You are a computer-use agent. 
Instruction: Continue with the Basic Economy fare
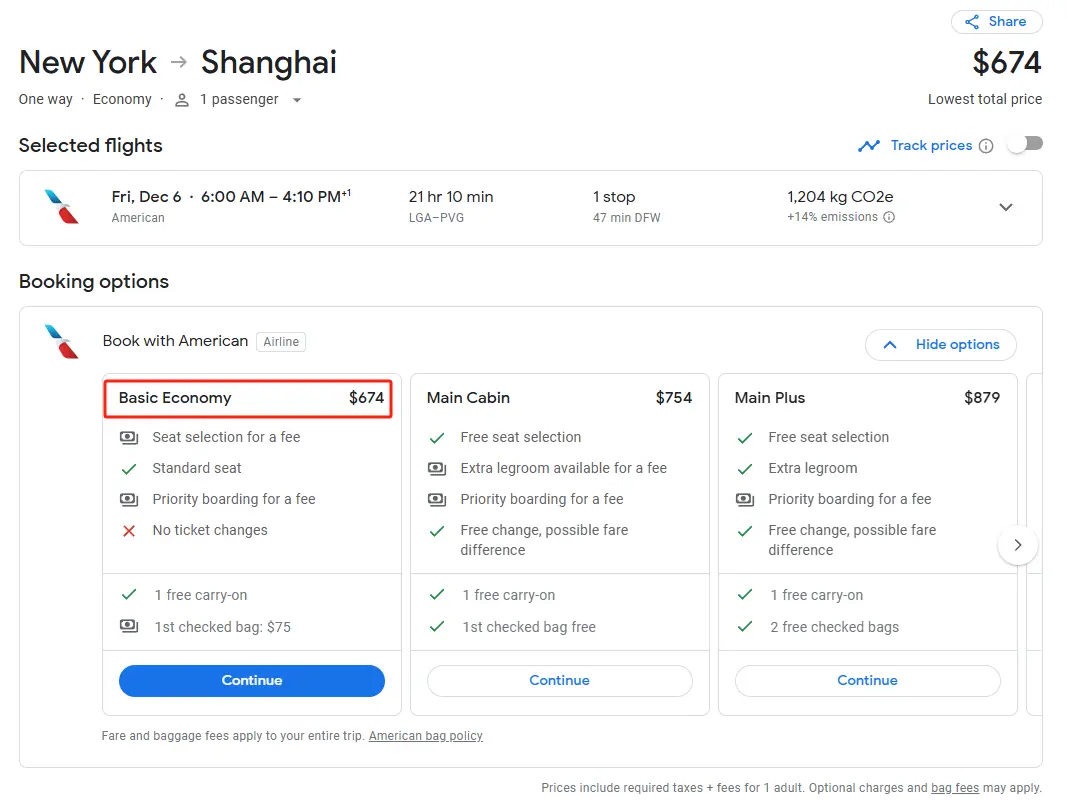[251, 681]
